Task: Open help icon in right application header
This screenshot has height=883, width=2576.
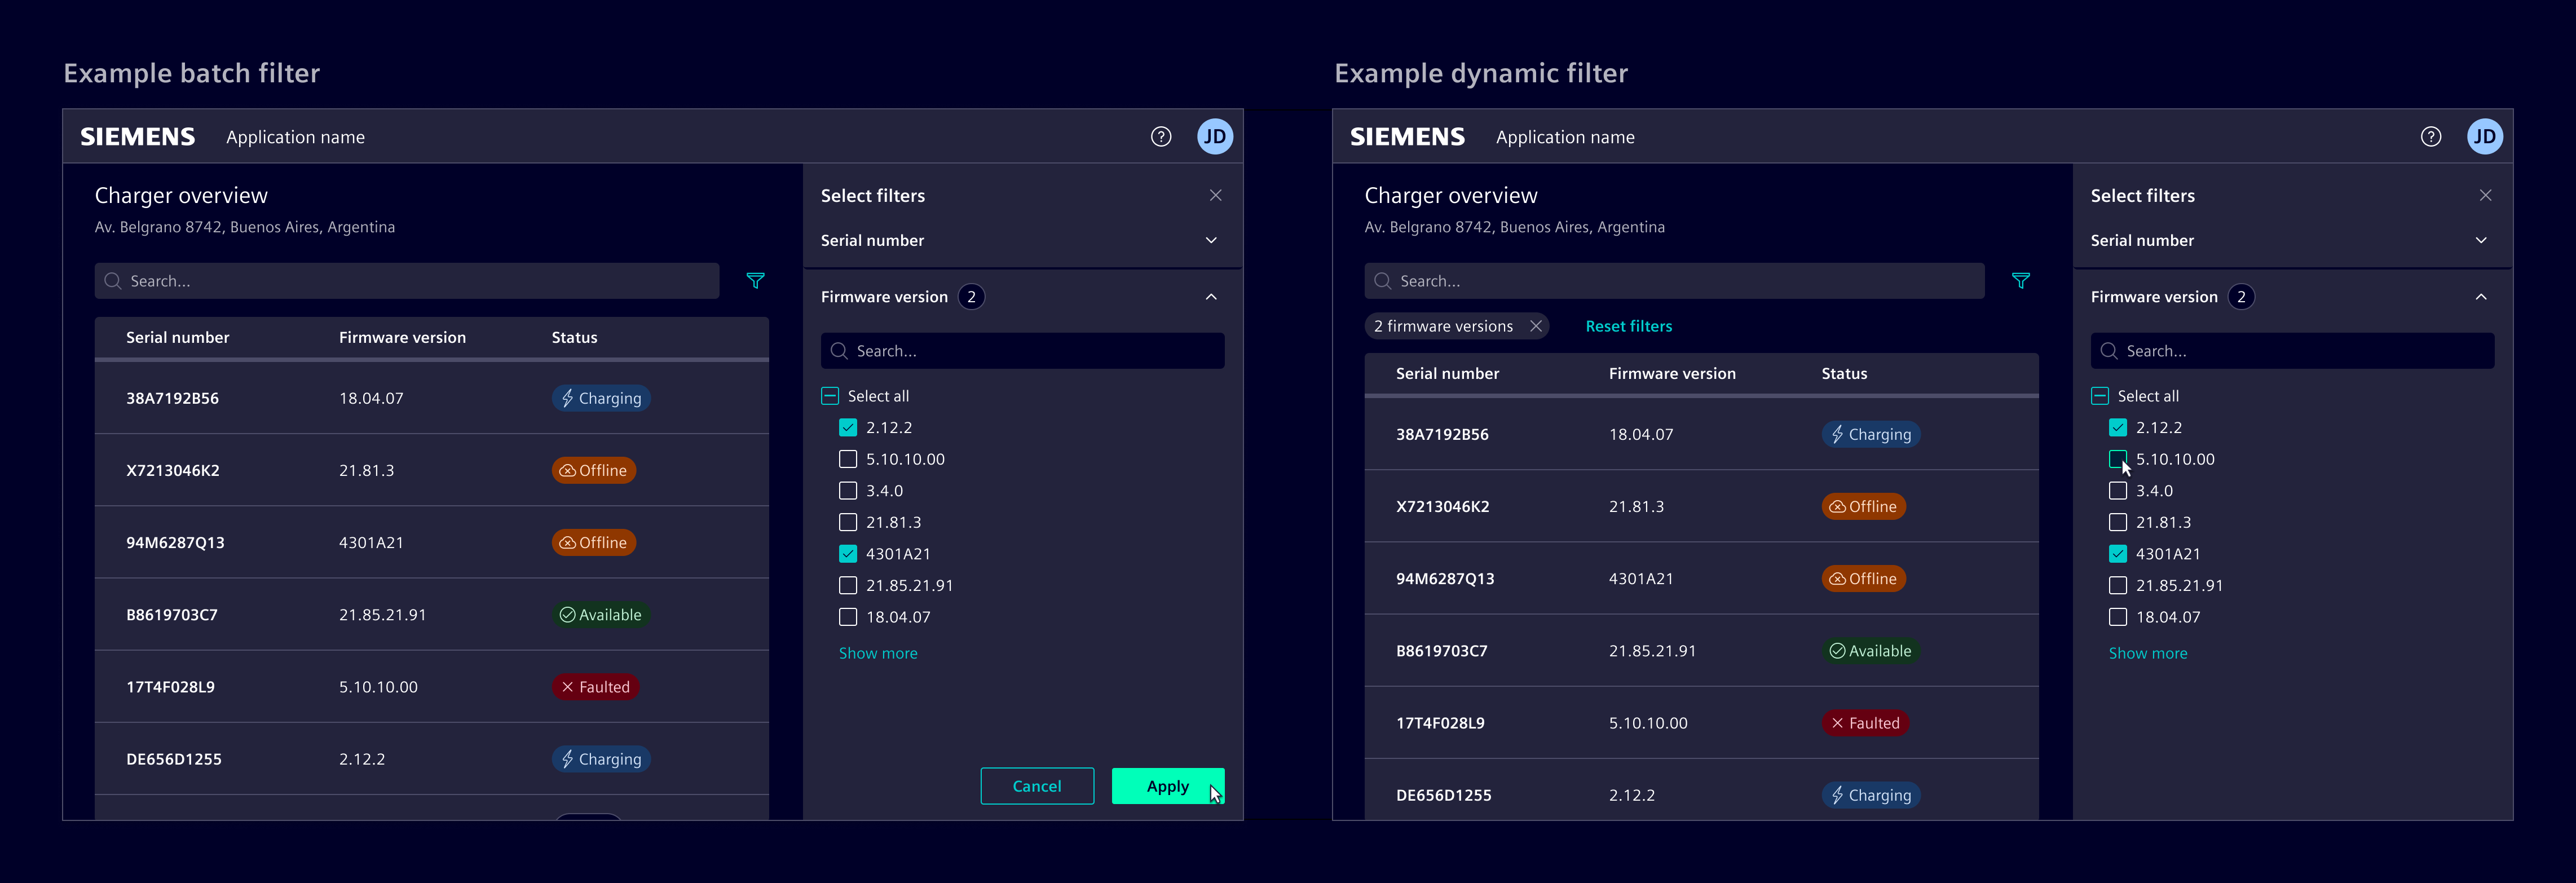Action: pyautogui.click(x=2430, y=137)
